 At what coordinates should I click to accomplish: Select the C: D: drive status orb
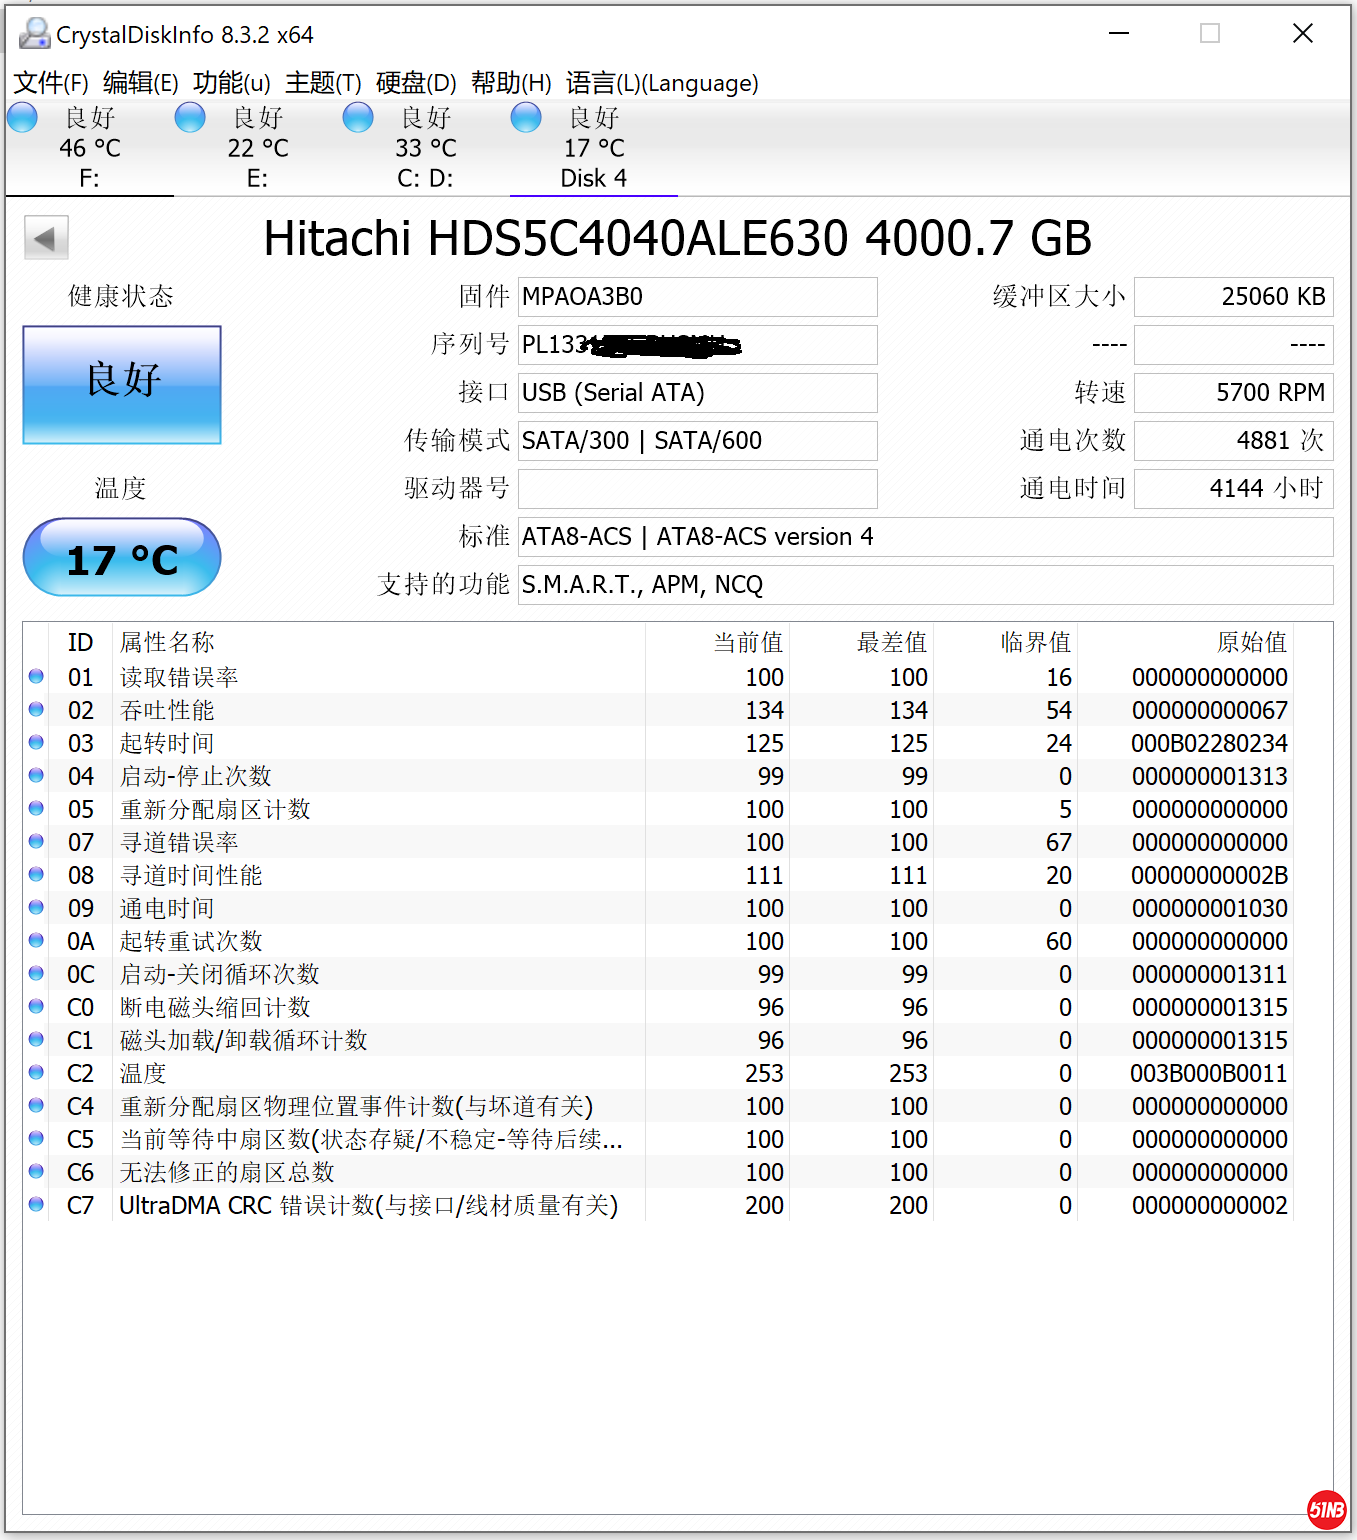(358, 118)
